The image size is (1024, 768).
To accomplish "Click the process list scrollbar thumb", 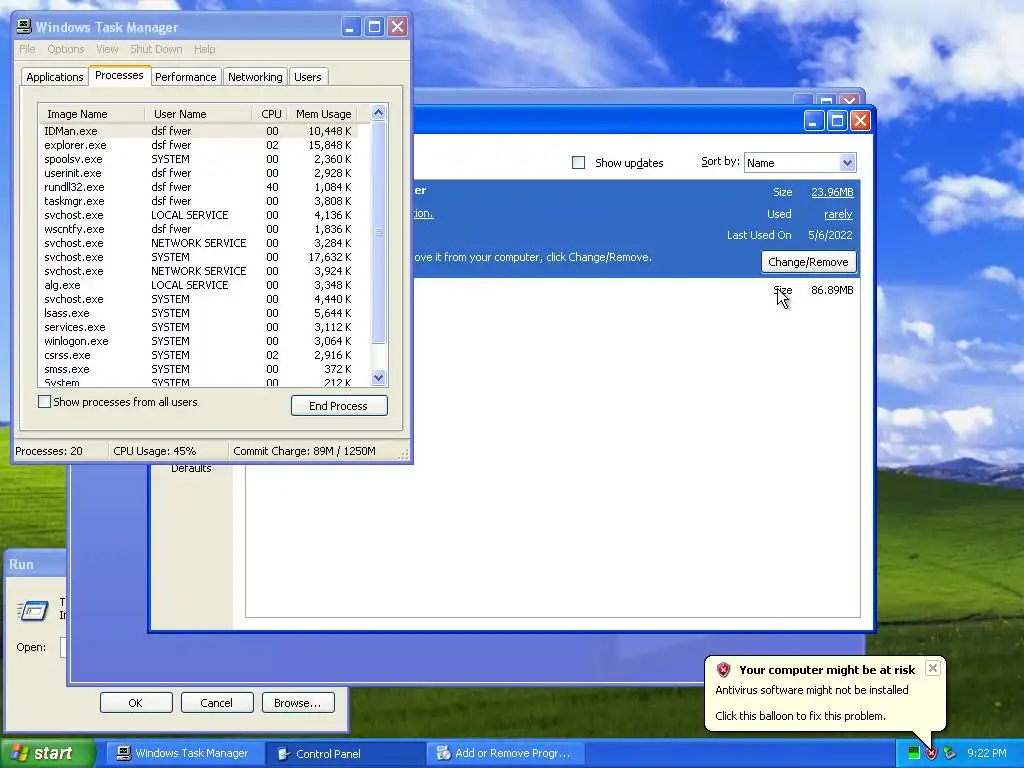I will [378, 232].
